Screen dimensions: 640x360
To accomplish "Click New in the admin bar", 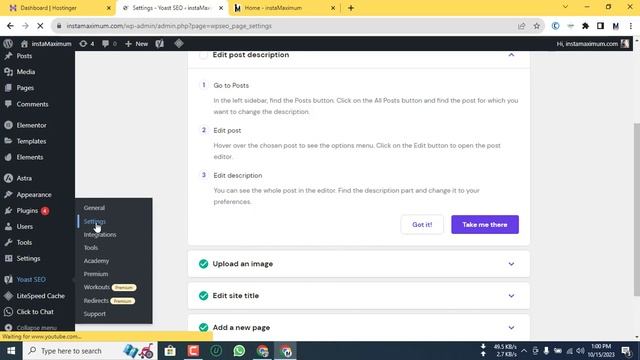I will pyautogui.click(x=137, y=44).
